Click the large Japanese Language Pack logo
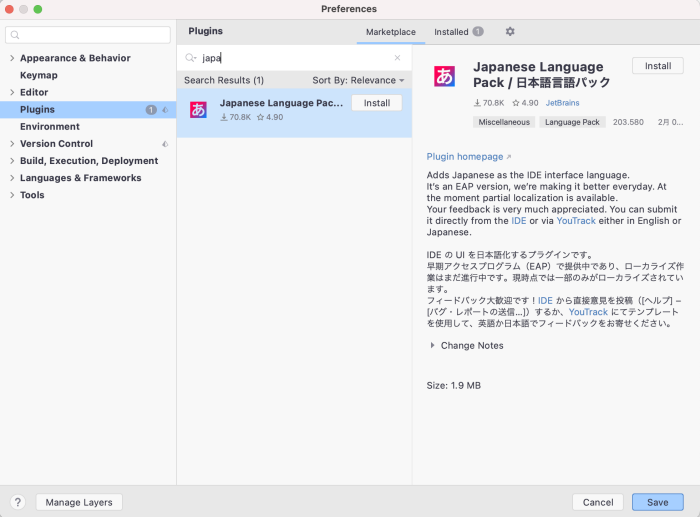Image resolution: width=700 pixels, height=517 pixels. tap(444, 76)
